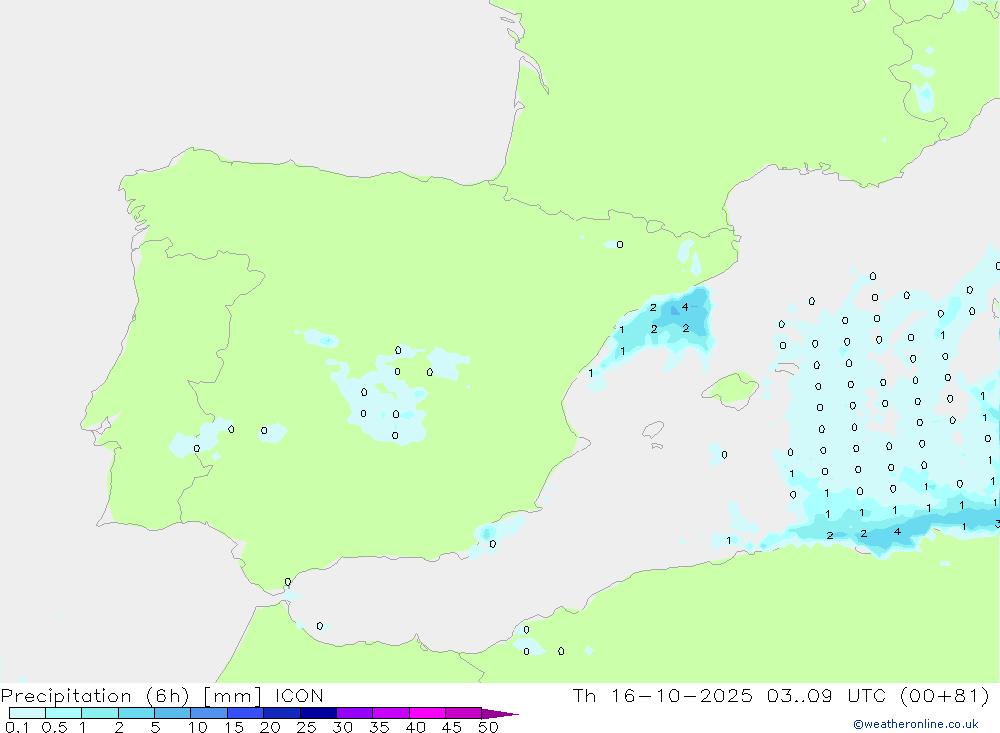Click the '0.1' legend scale label
1000x733 pixels.
(x=17, y=727)
